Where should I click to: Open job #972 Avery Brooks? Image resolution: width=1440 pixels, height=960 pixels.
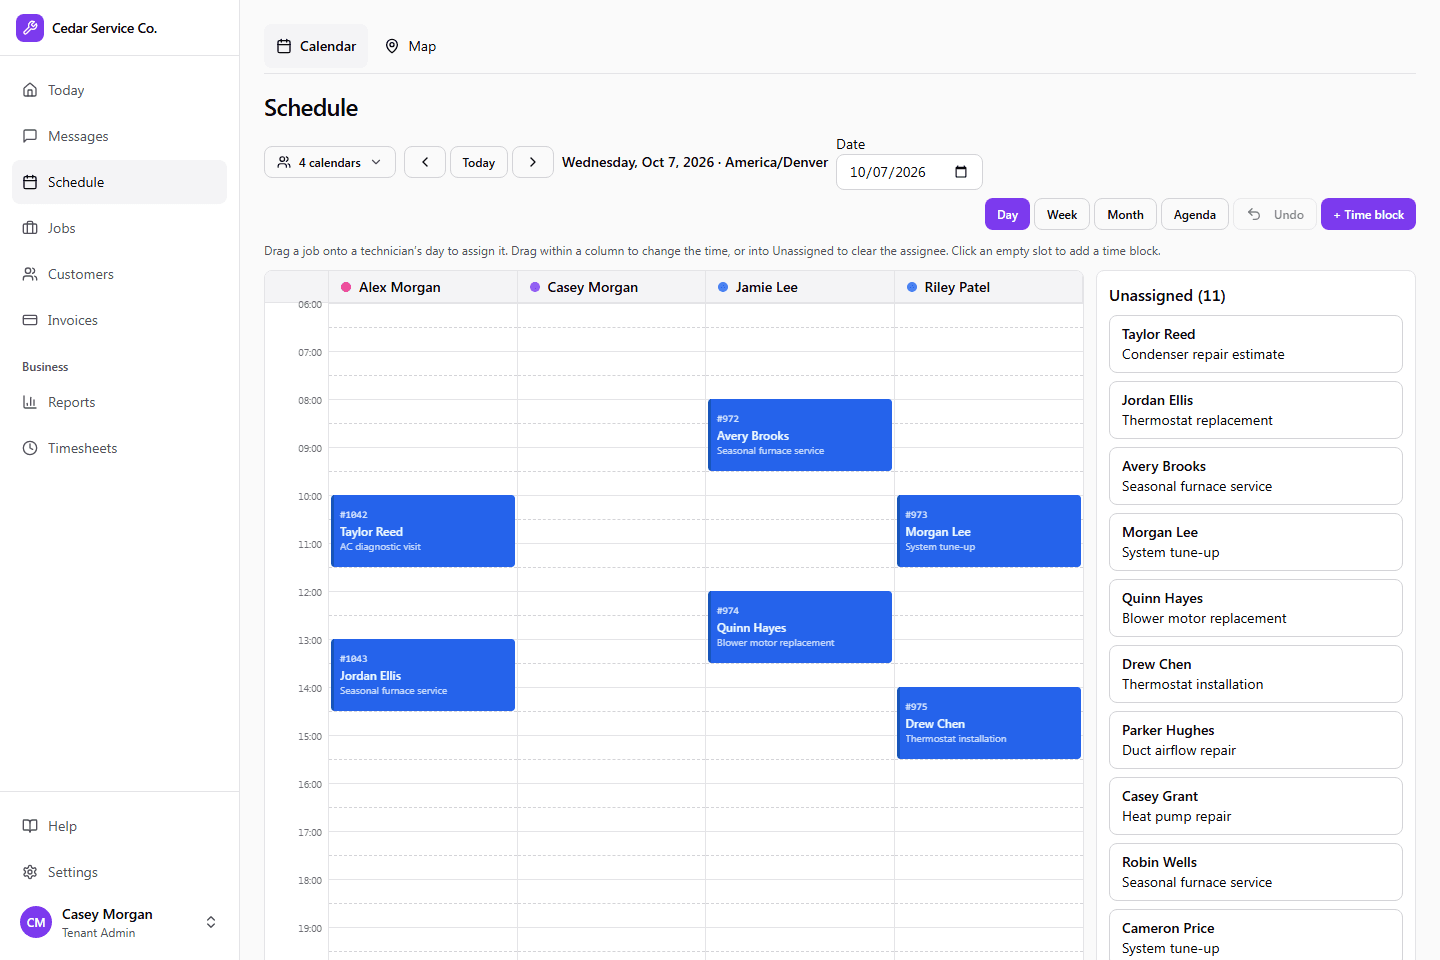[x=800, y=435]
